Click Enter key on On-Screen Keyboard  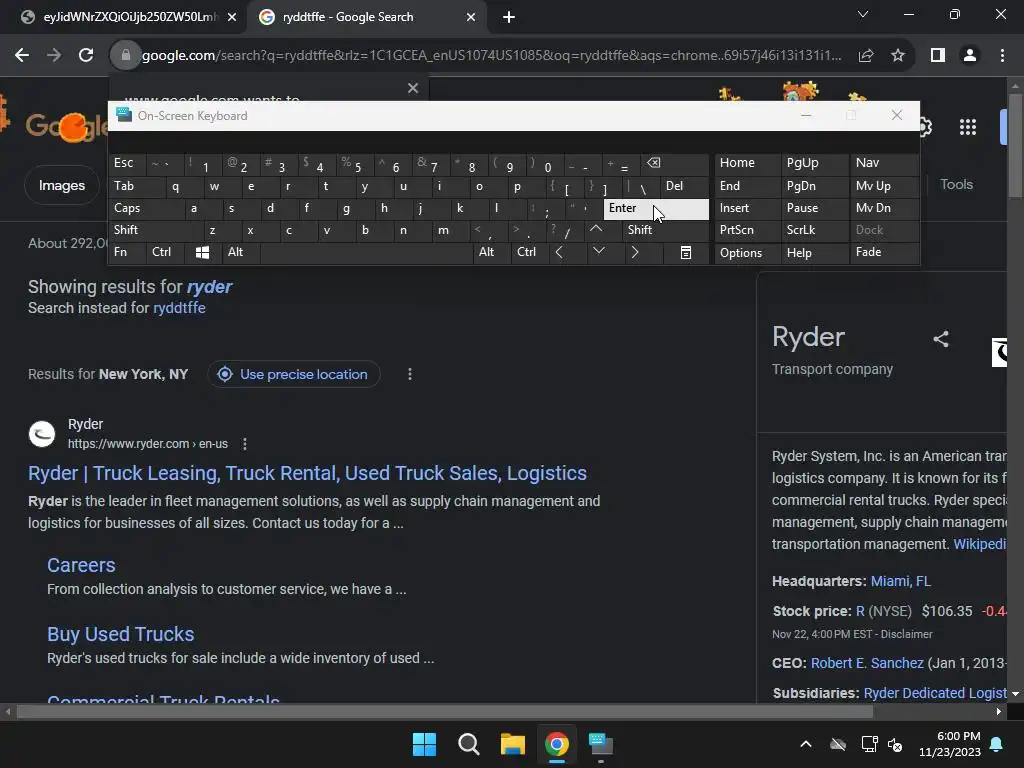pyautogui.click(x=656, y=208)
